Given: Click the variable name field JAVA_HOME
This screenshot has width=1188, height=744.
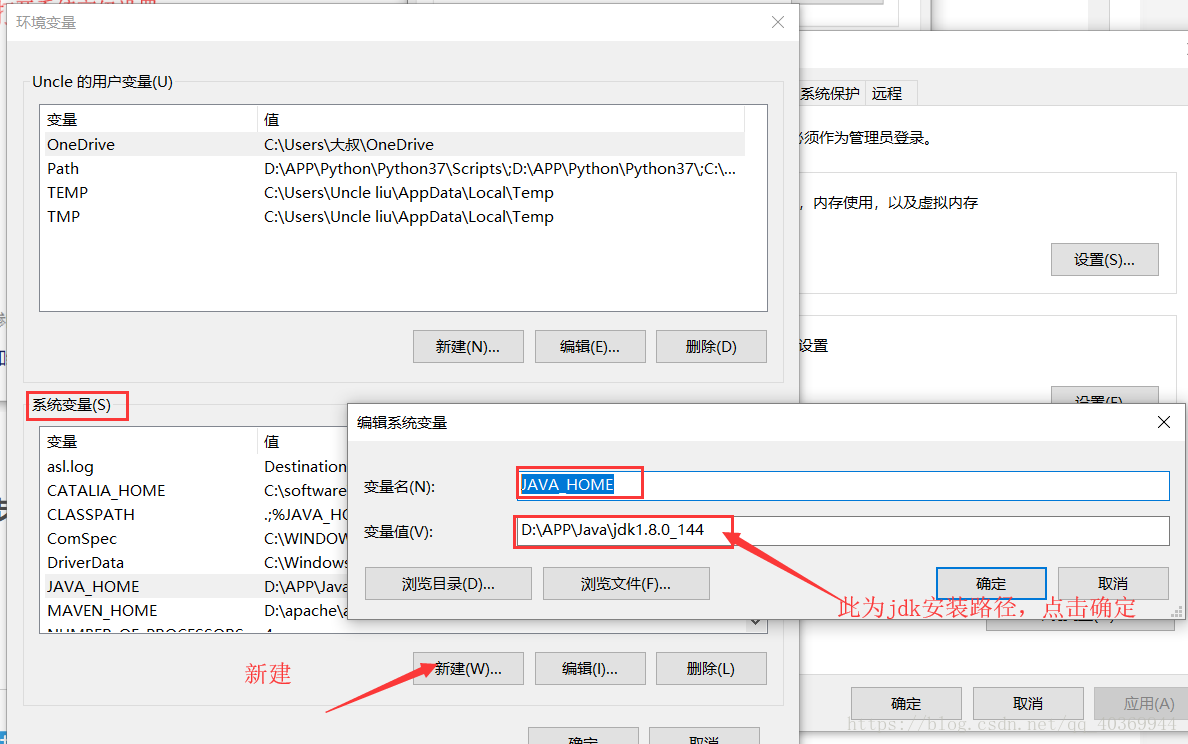Looking at the screenshot, I should (x=842, y=486).
